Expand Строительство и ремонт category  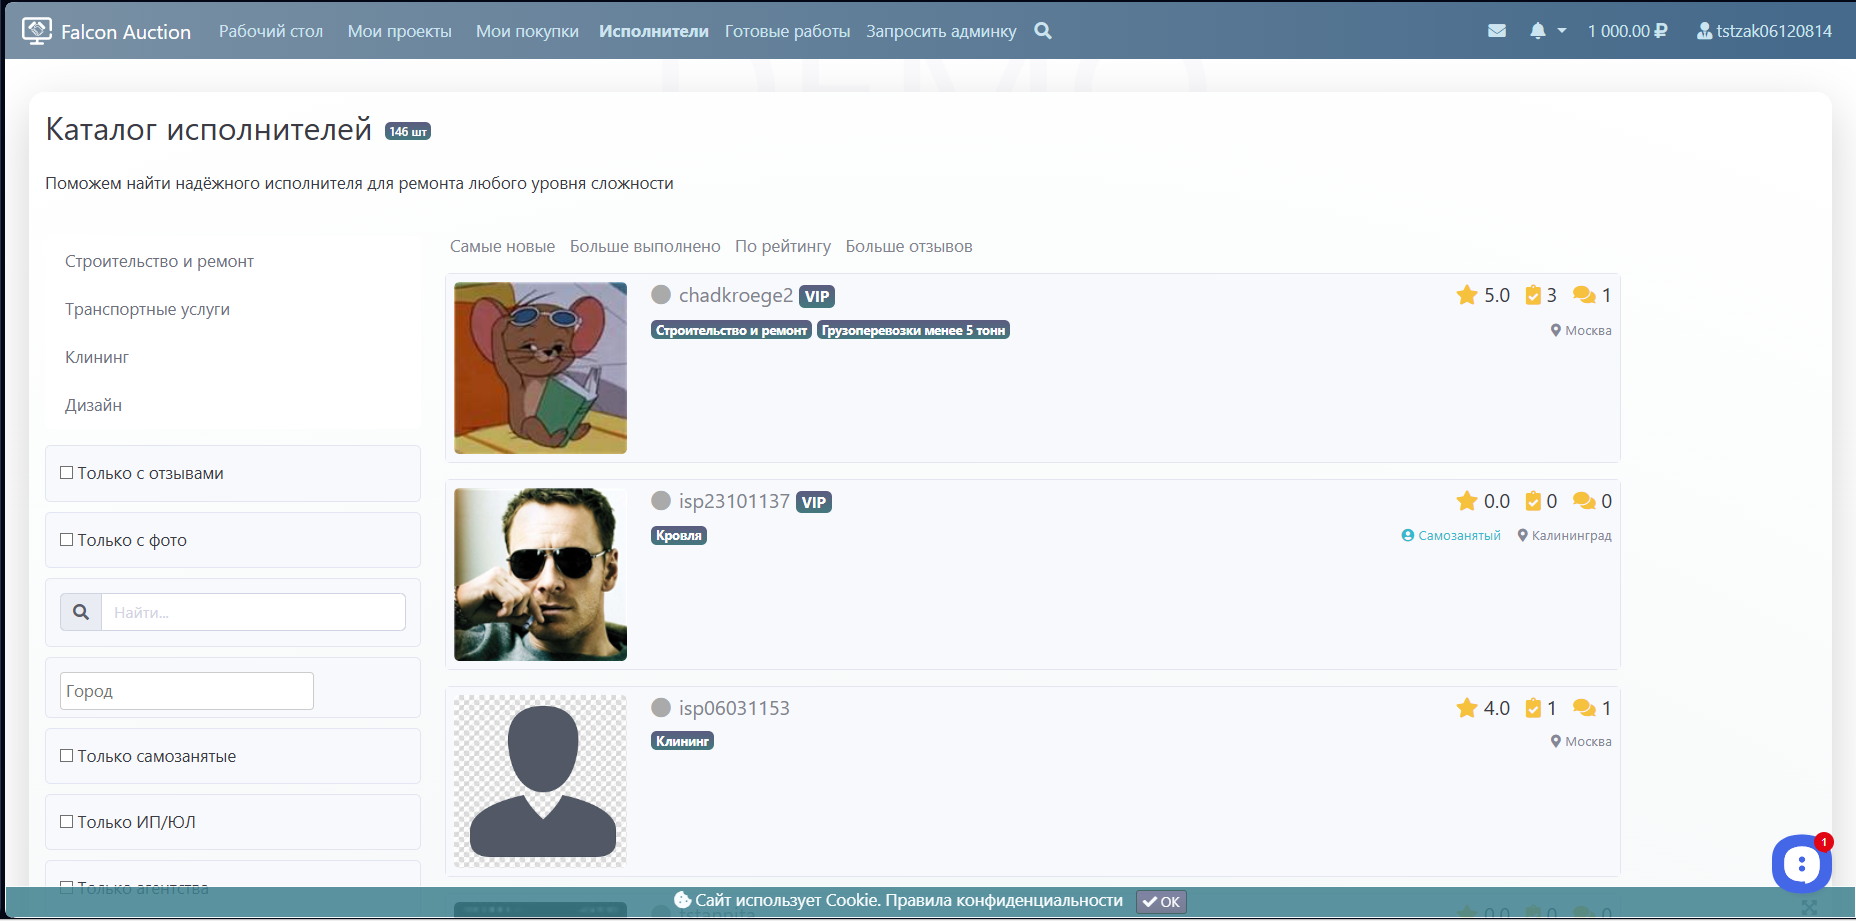pyautogui.click(x=159, y=261)
